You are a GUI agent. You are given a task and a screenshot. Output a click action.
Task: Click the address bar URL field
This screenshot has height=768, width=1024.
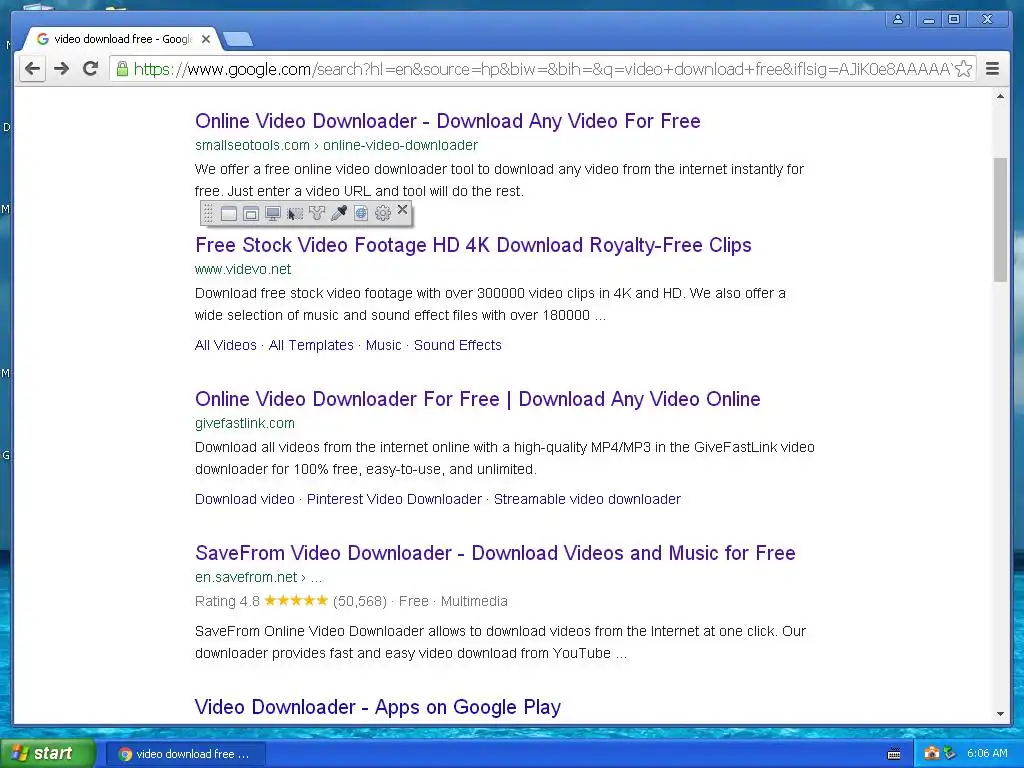pos(542,69)
